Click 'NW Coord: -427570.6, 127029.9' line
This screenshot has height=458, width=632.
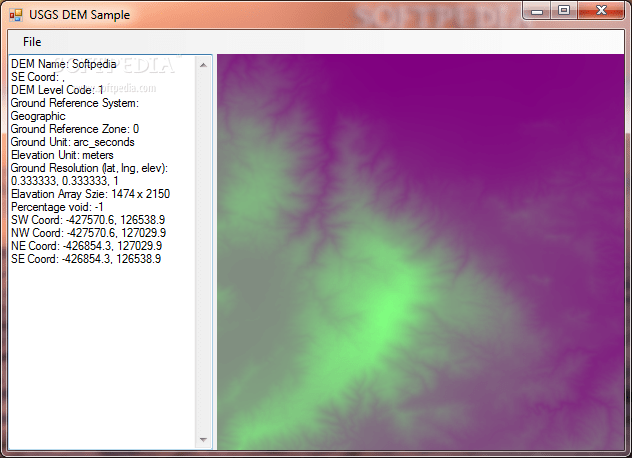88,233
